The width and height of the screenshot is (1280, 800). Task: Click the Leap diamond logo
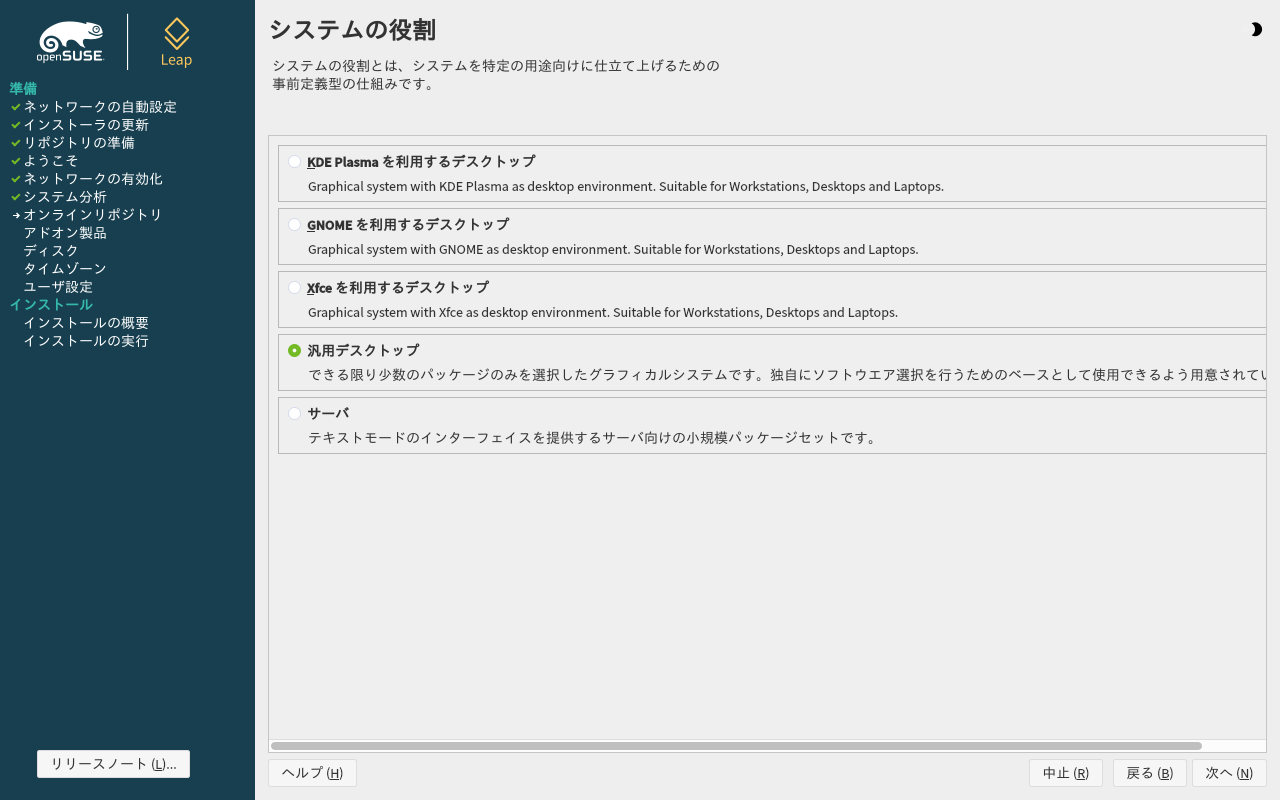(177, 42)
